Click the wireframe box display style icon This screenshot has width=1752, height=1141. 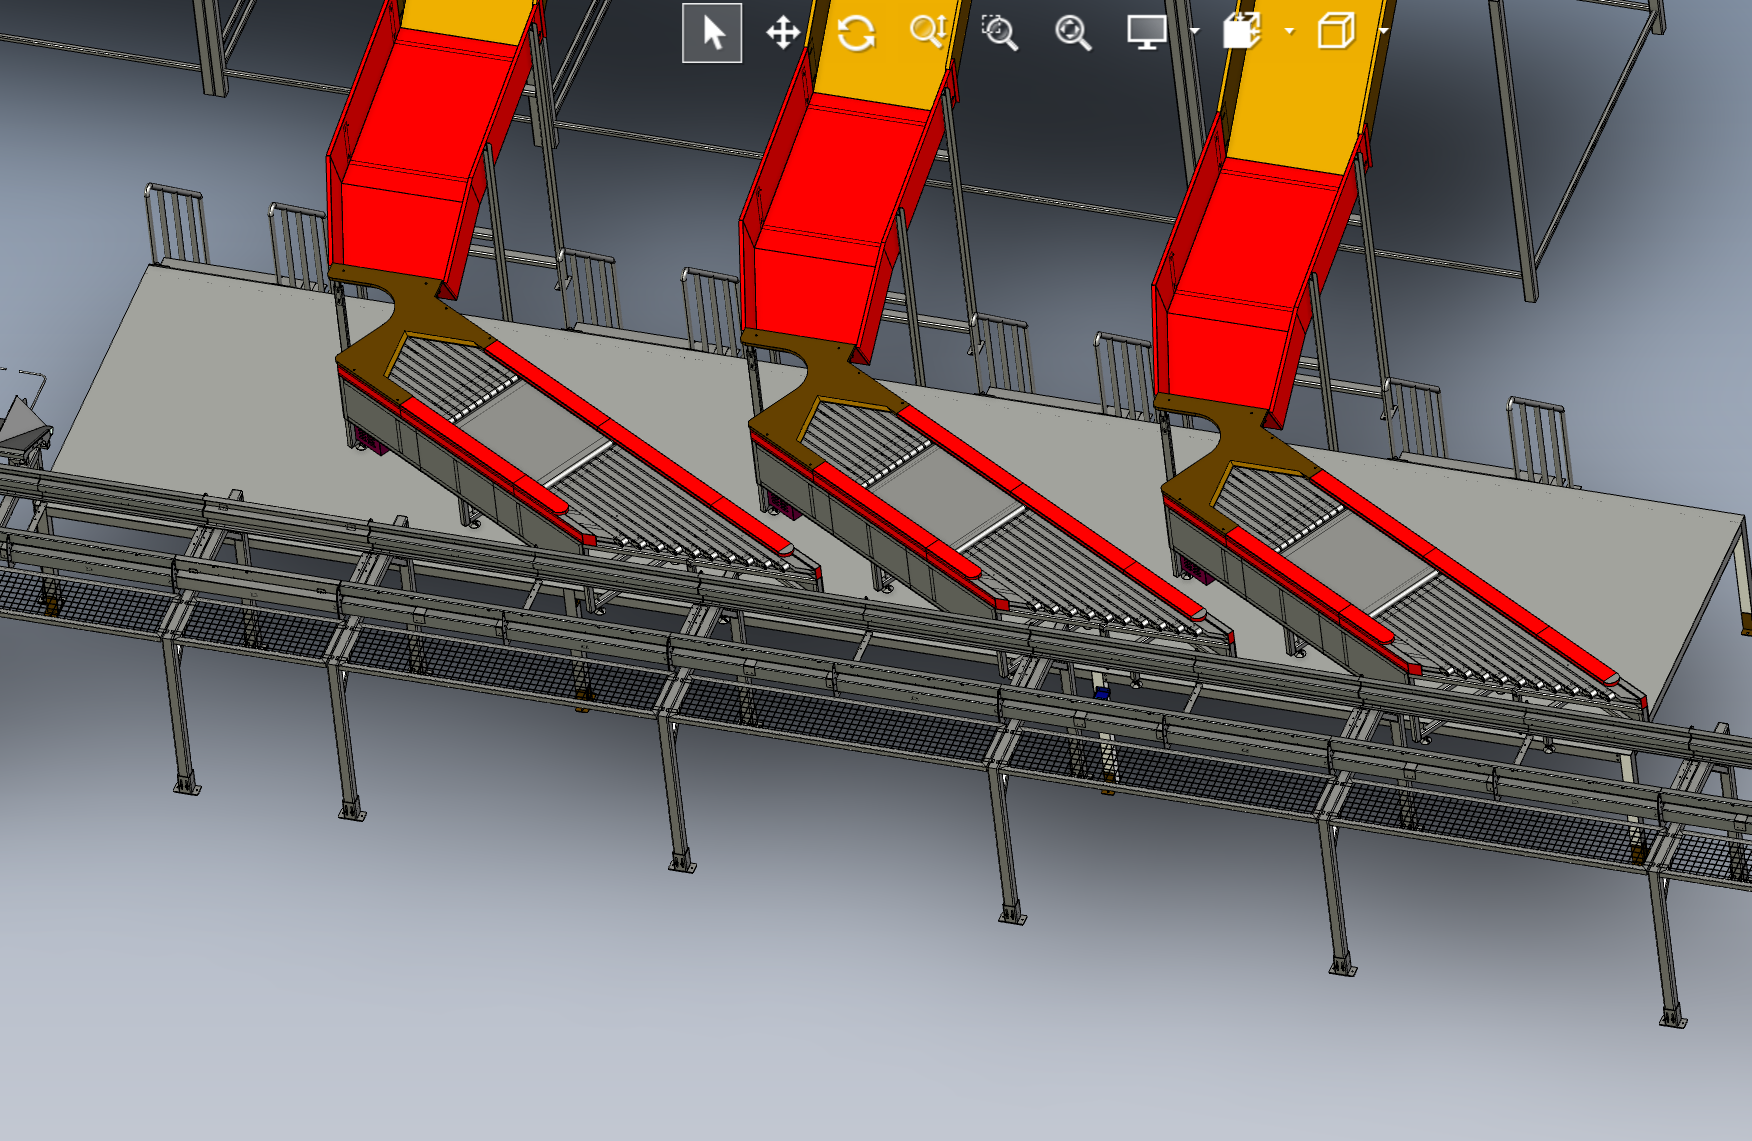(1336, 31)
